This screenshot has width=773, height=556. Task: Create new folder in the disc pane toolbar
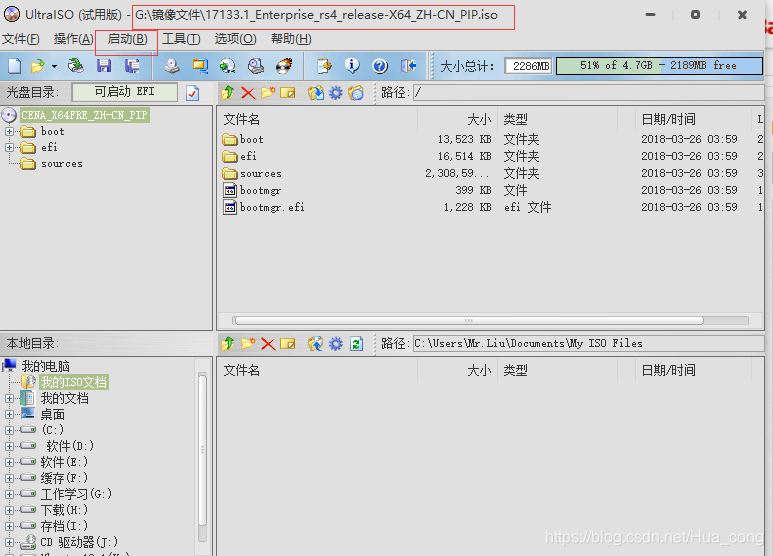coord(268,93)
